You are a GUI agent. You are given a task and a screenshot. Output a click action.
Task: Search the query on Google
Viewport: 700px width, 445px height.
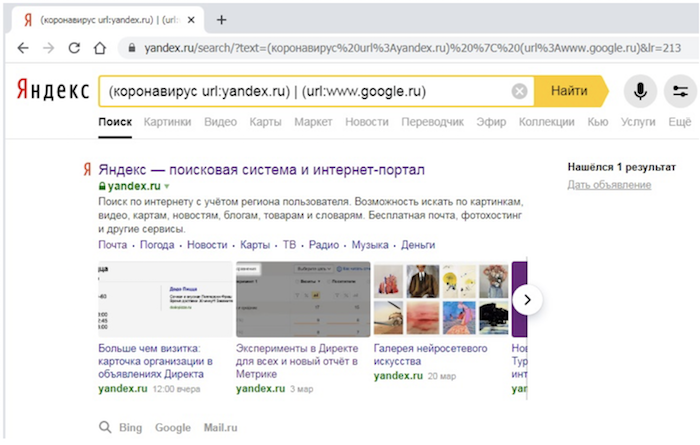[173, 428]
